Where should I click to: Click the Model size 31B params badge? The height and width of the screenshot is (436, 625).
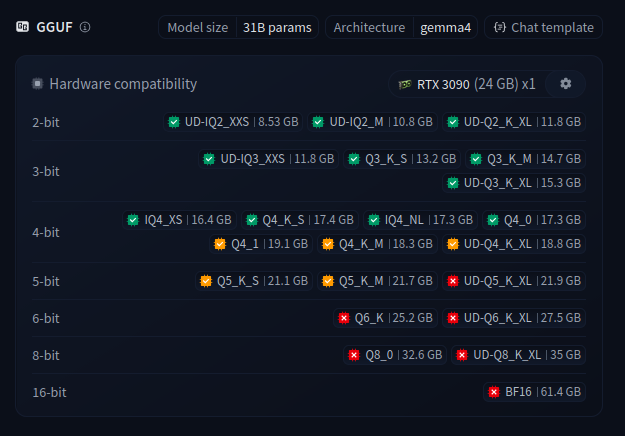pos(238,27)
